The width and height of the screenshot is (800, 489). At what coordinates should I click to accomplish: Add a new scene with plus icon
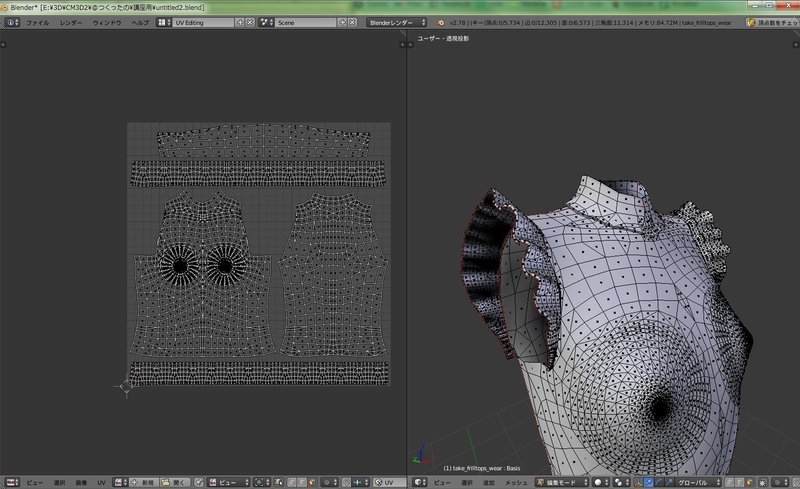(342, 22)
